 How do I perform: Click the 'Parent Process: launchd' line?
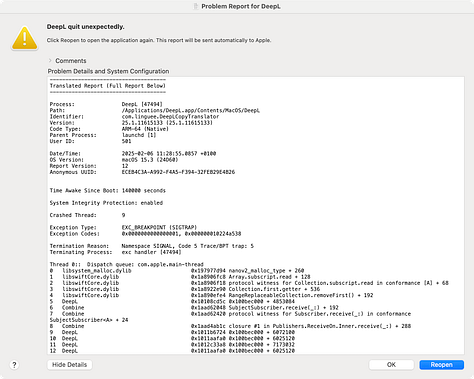[x=103, y=135]
